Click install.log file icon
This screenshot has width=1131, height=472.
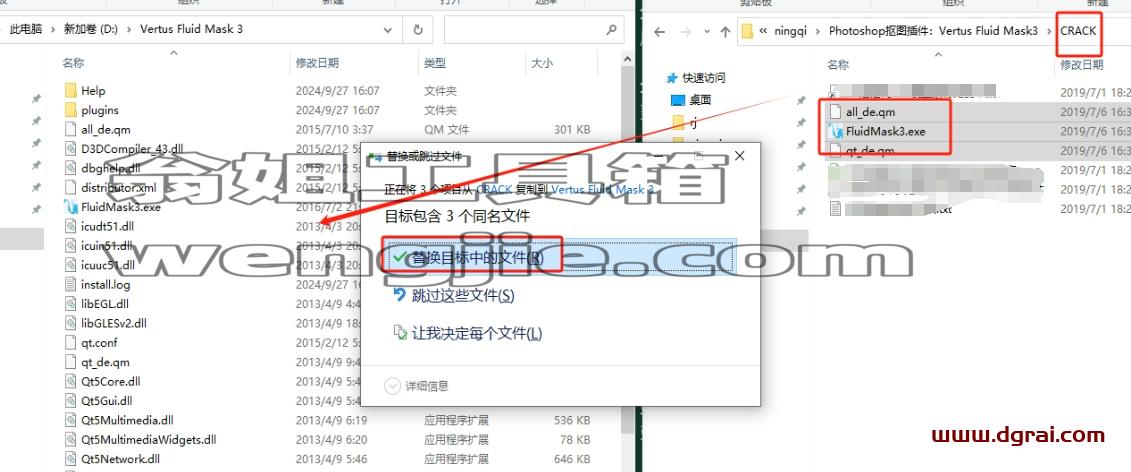tap(70, 284)
